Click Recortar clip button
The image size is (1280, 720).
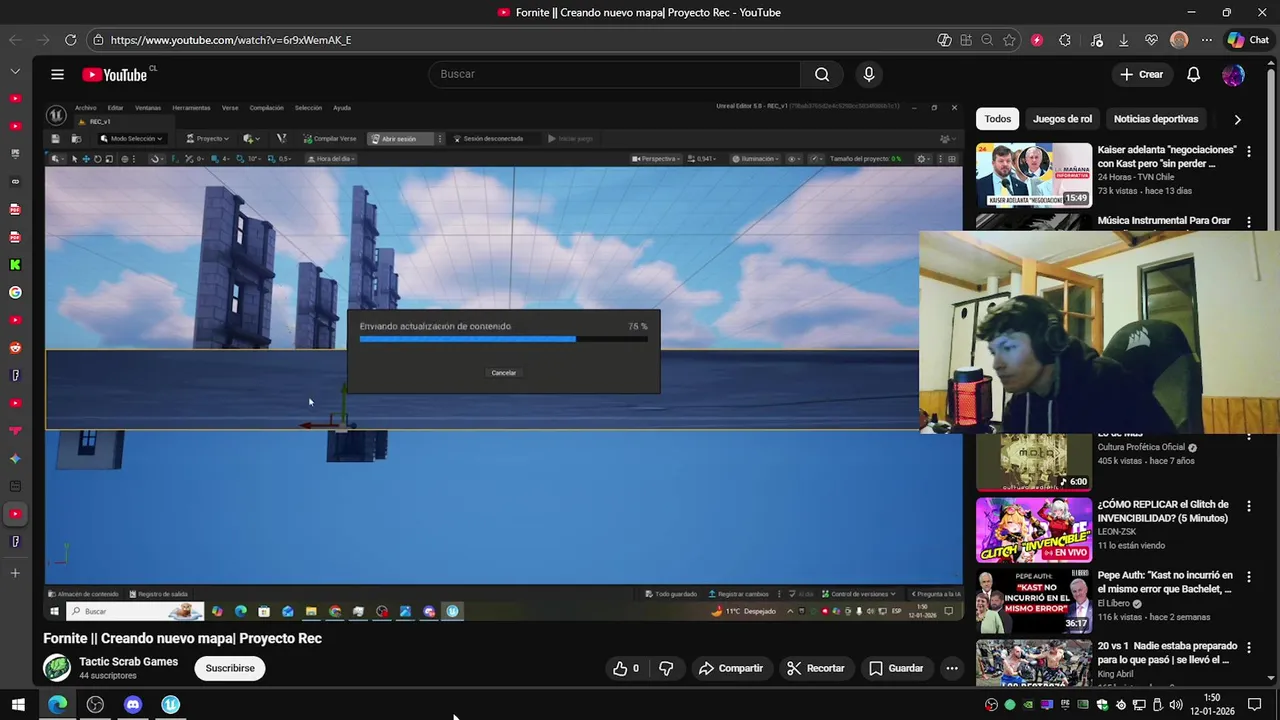[816, 668]
